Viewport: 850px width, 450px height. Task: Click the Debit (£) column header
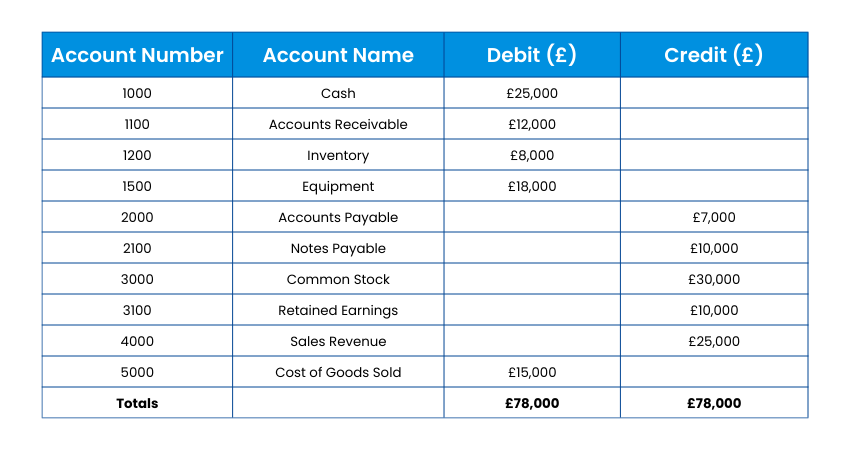(532, 55)
